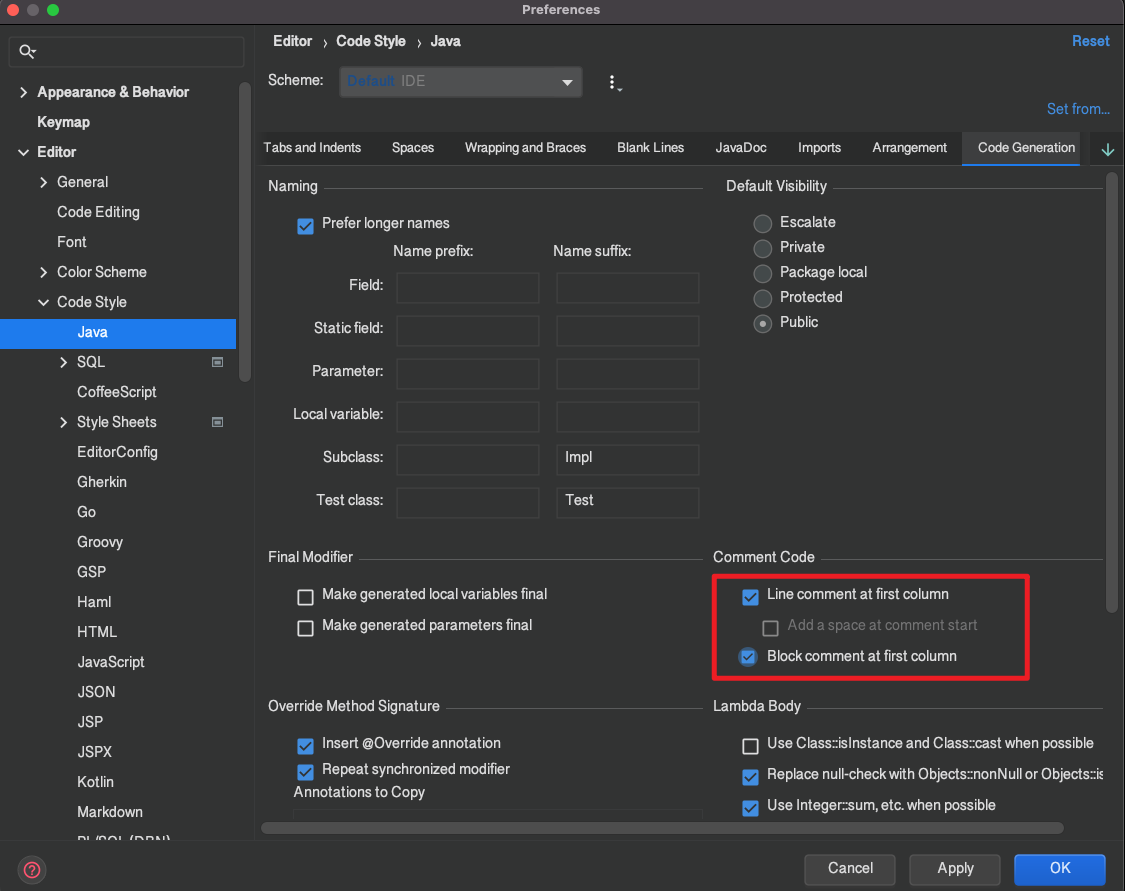Collapse the Editor tree section
Image resolution: width=1125 pixels, height=891 pixels.
[24, 152]
